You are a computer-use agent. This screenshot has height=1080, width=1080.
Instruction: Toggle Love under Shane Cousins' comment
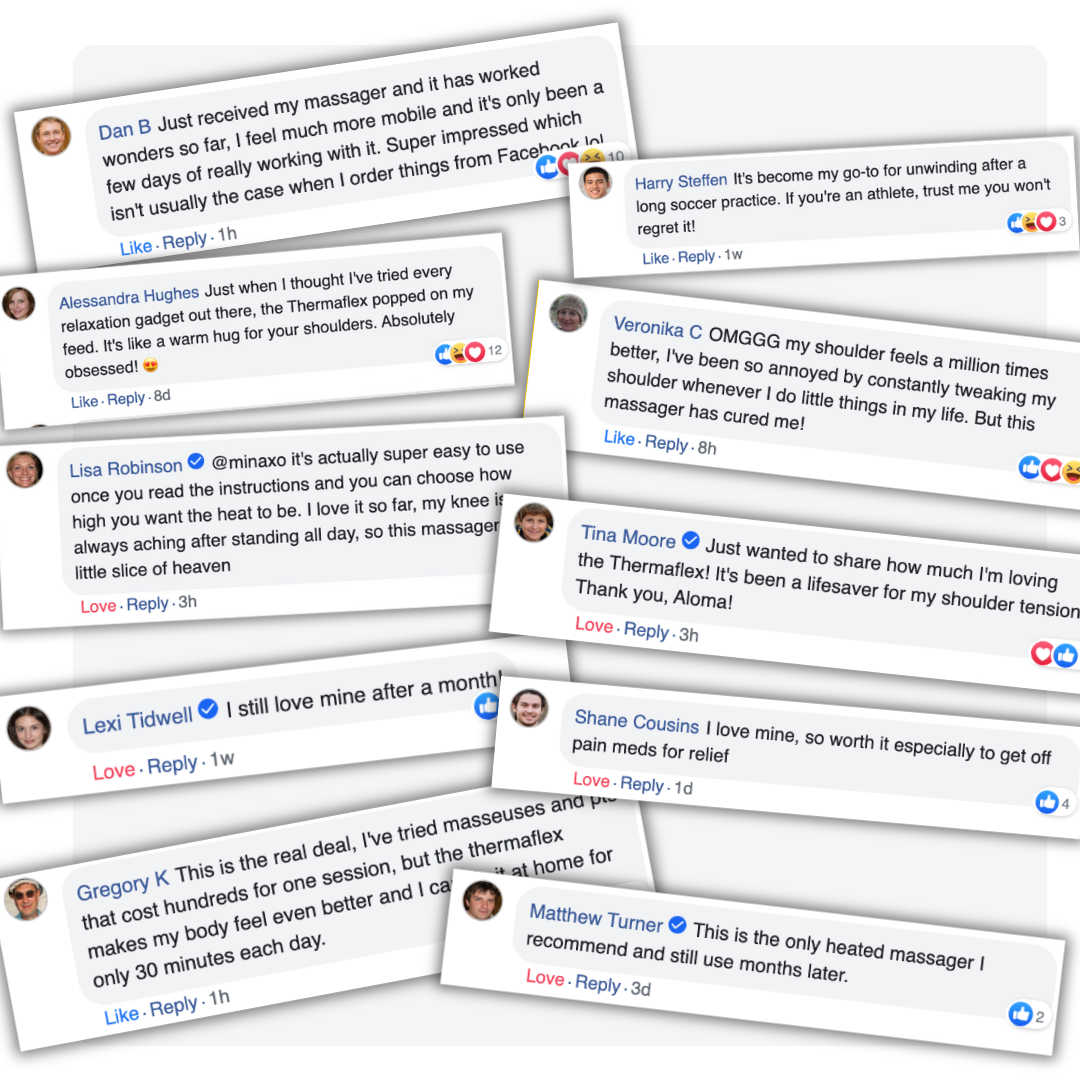pos(592,780)
